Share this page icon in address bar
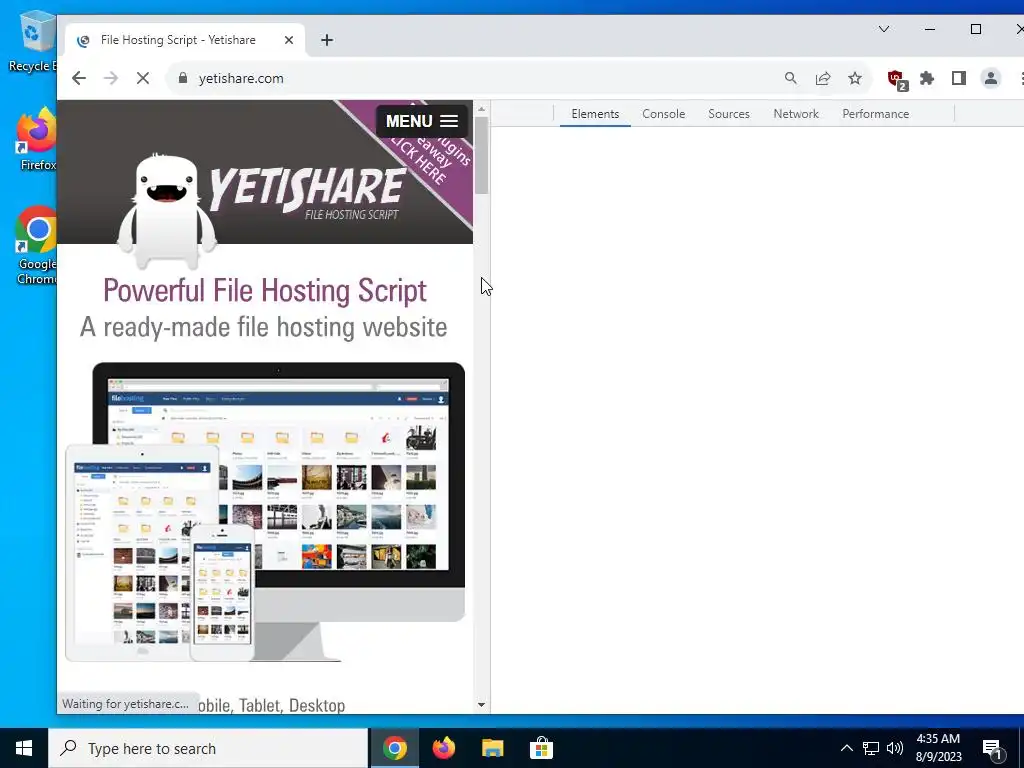The width and height of the screenshot is (1024, 768). click(823, 78)
